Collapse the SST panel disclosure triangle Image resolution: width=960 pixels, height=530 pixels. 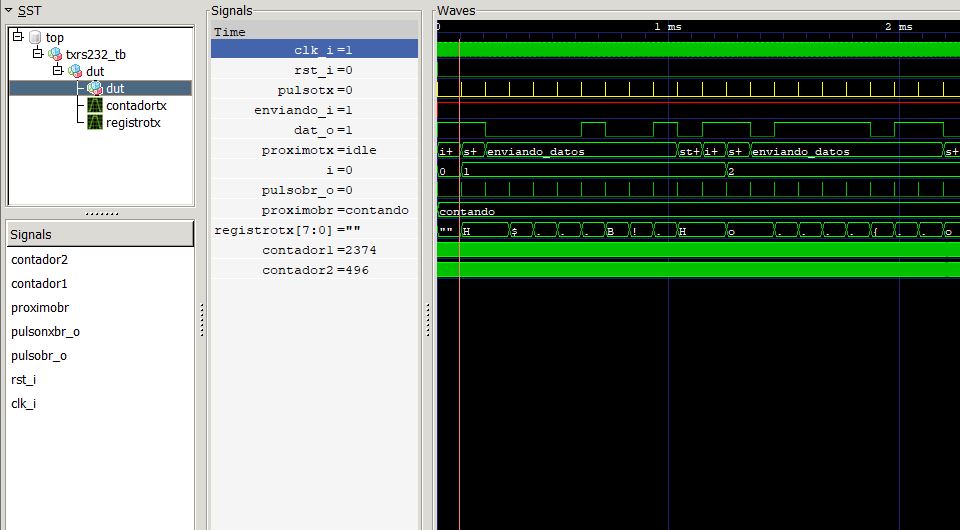click(x=9, y=11)
